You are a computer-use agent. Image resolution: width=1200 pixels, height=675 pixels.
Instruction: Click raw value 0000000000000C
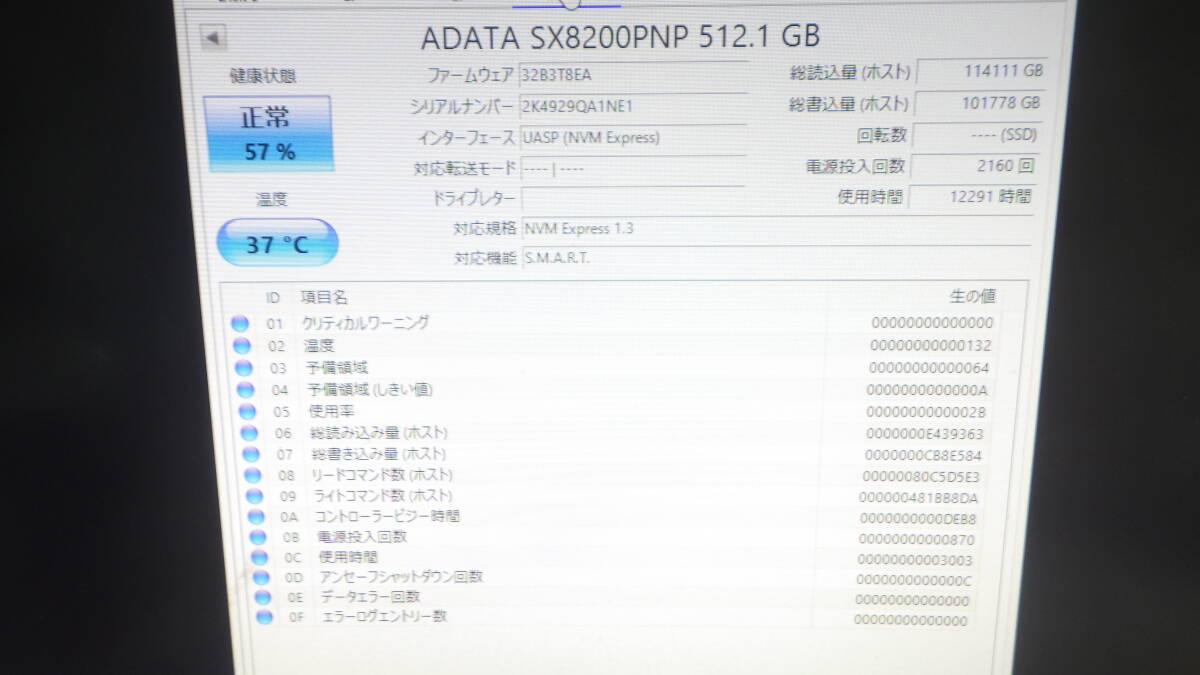click(914, 580)
